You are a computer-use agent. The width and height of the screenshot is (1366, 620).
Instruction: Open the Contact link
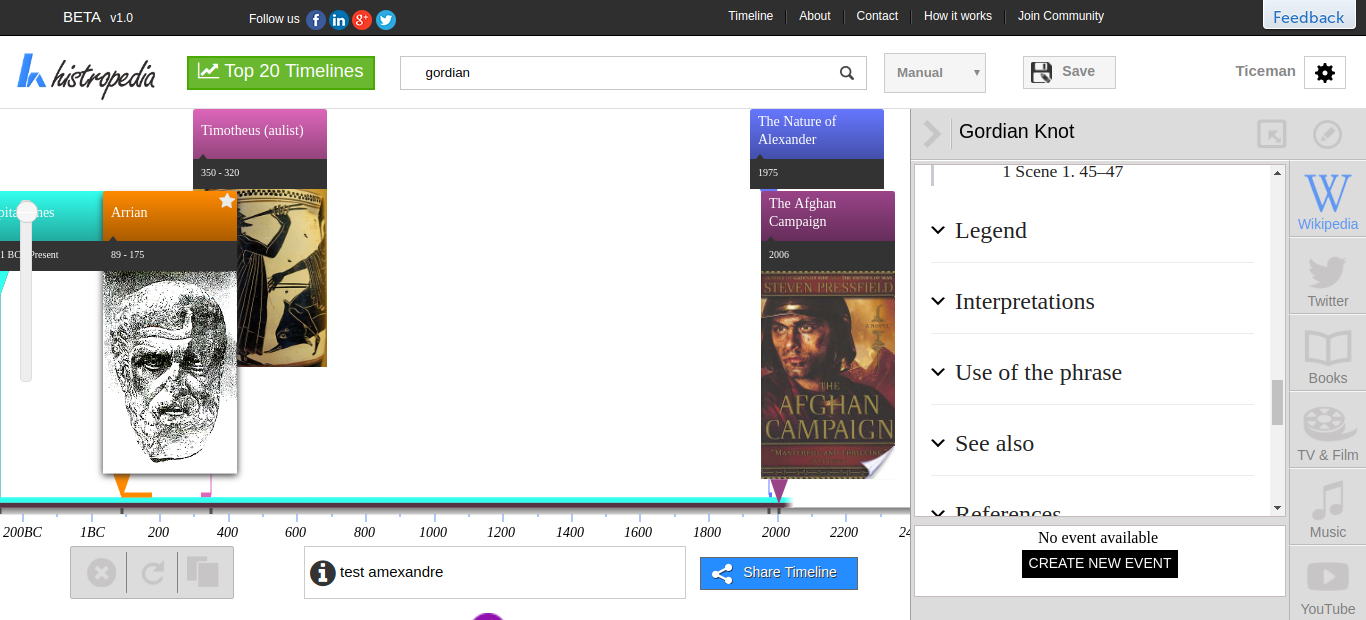point(877,16)
